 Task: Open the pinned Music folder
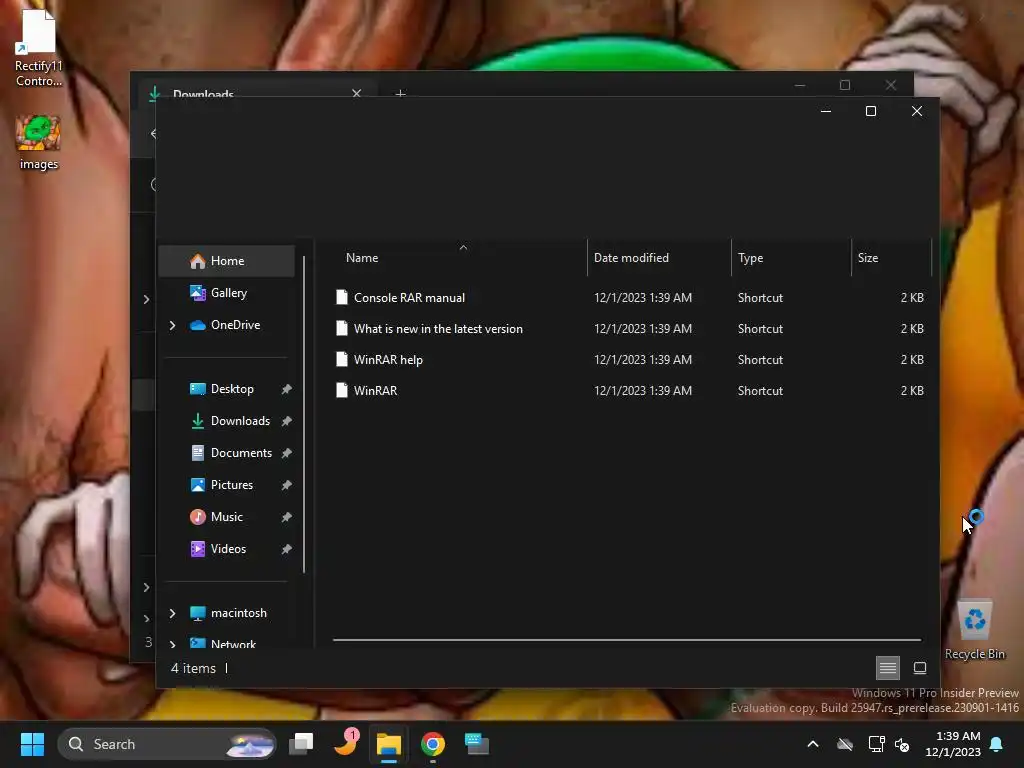(226, 517)
